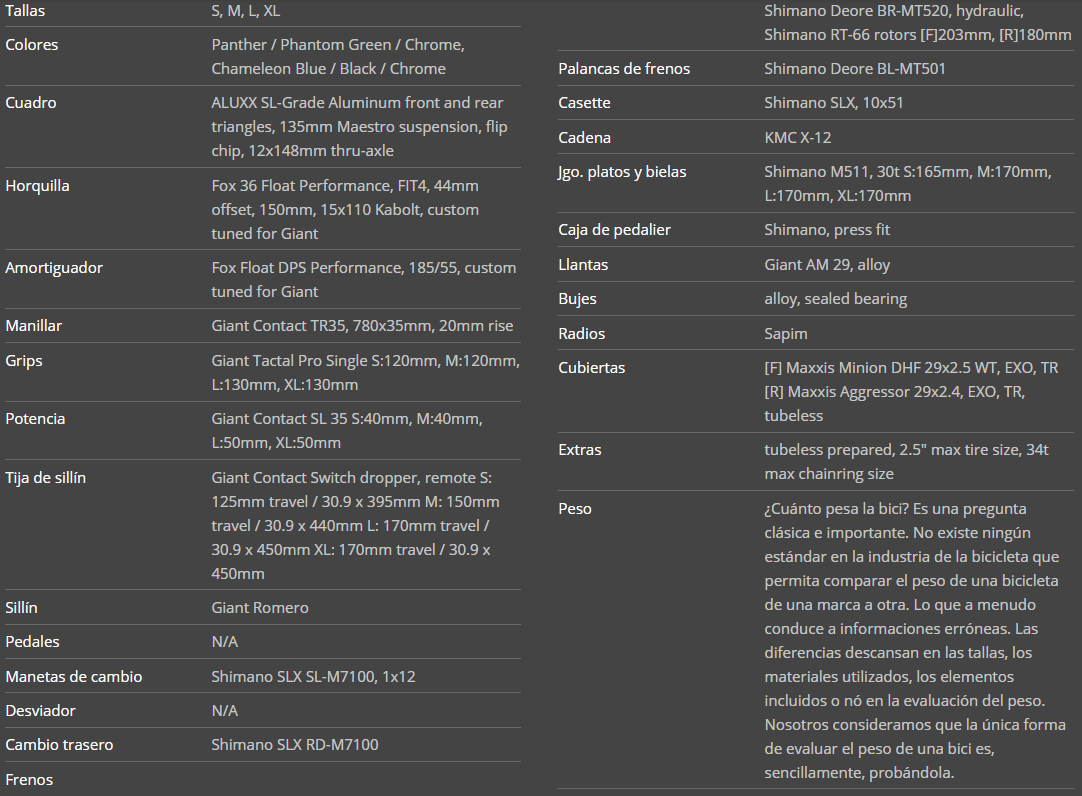Image resolution: width=1082 pixels, height=796 pixels.
Task: Click the Amortiguador row label
Action: click(54, 268)
